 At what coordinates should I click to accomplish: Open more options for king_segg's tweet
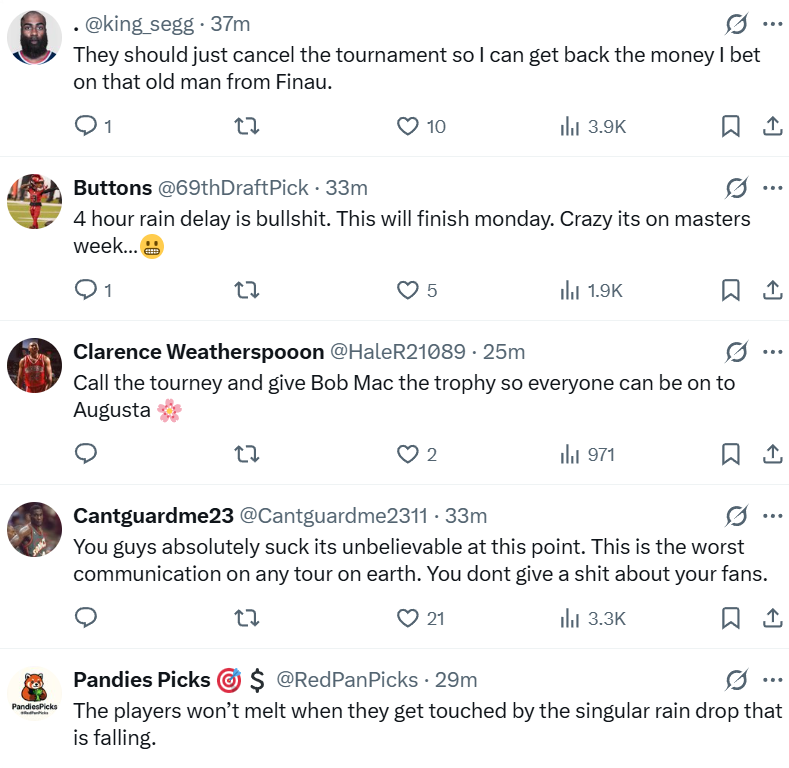click(x=773, y=23)
